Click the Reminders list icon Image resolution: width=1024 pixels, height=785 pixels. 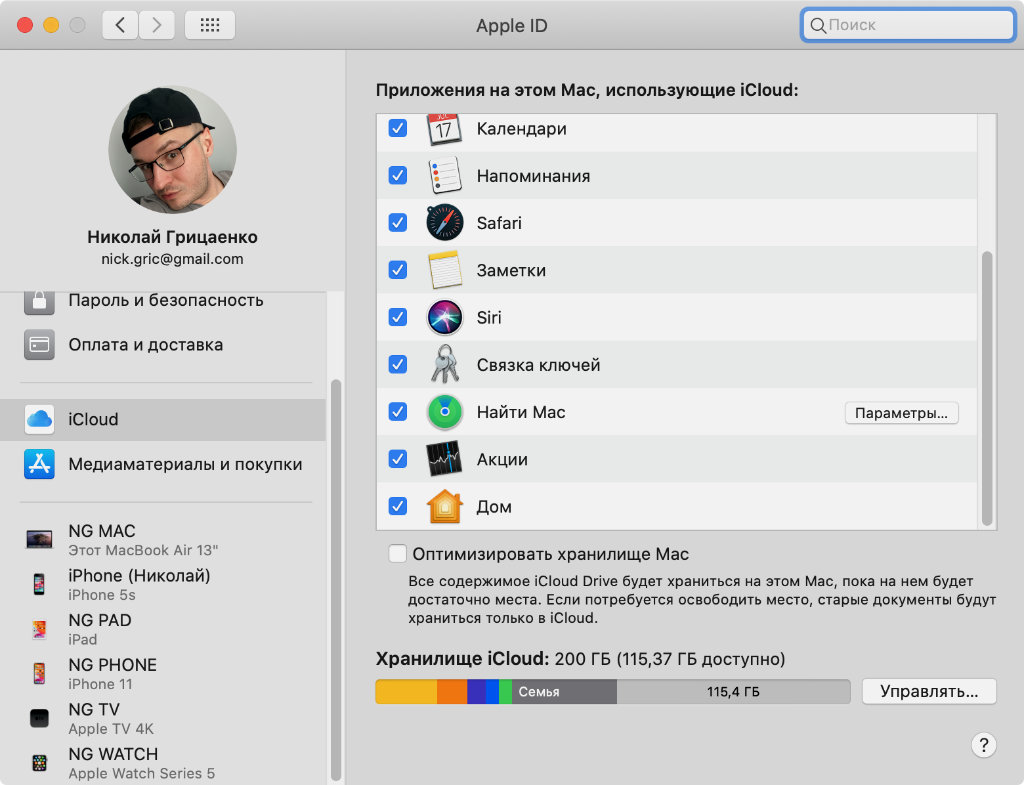[x=445, y=176]
